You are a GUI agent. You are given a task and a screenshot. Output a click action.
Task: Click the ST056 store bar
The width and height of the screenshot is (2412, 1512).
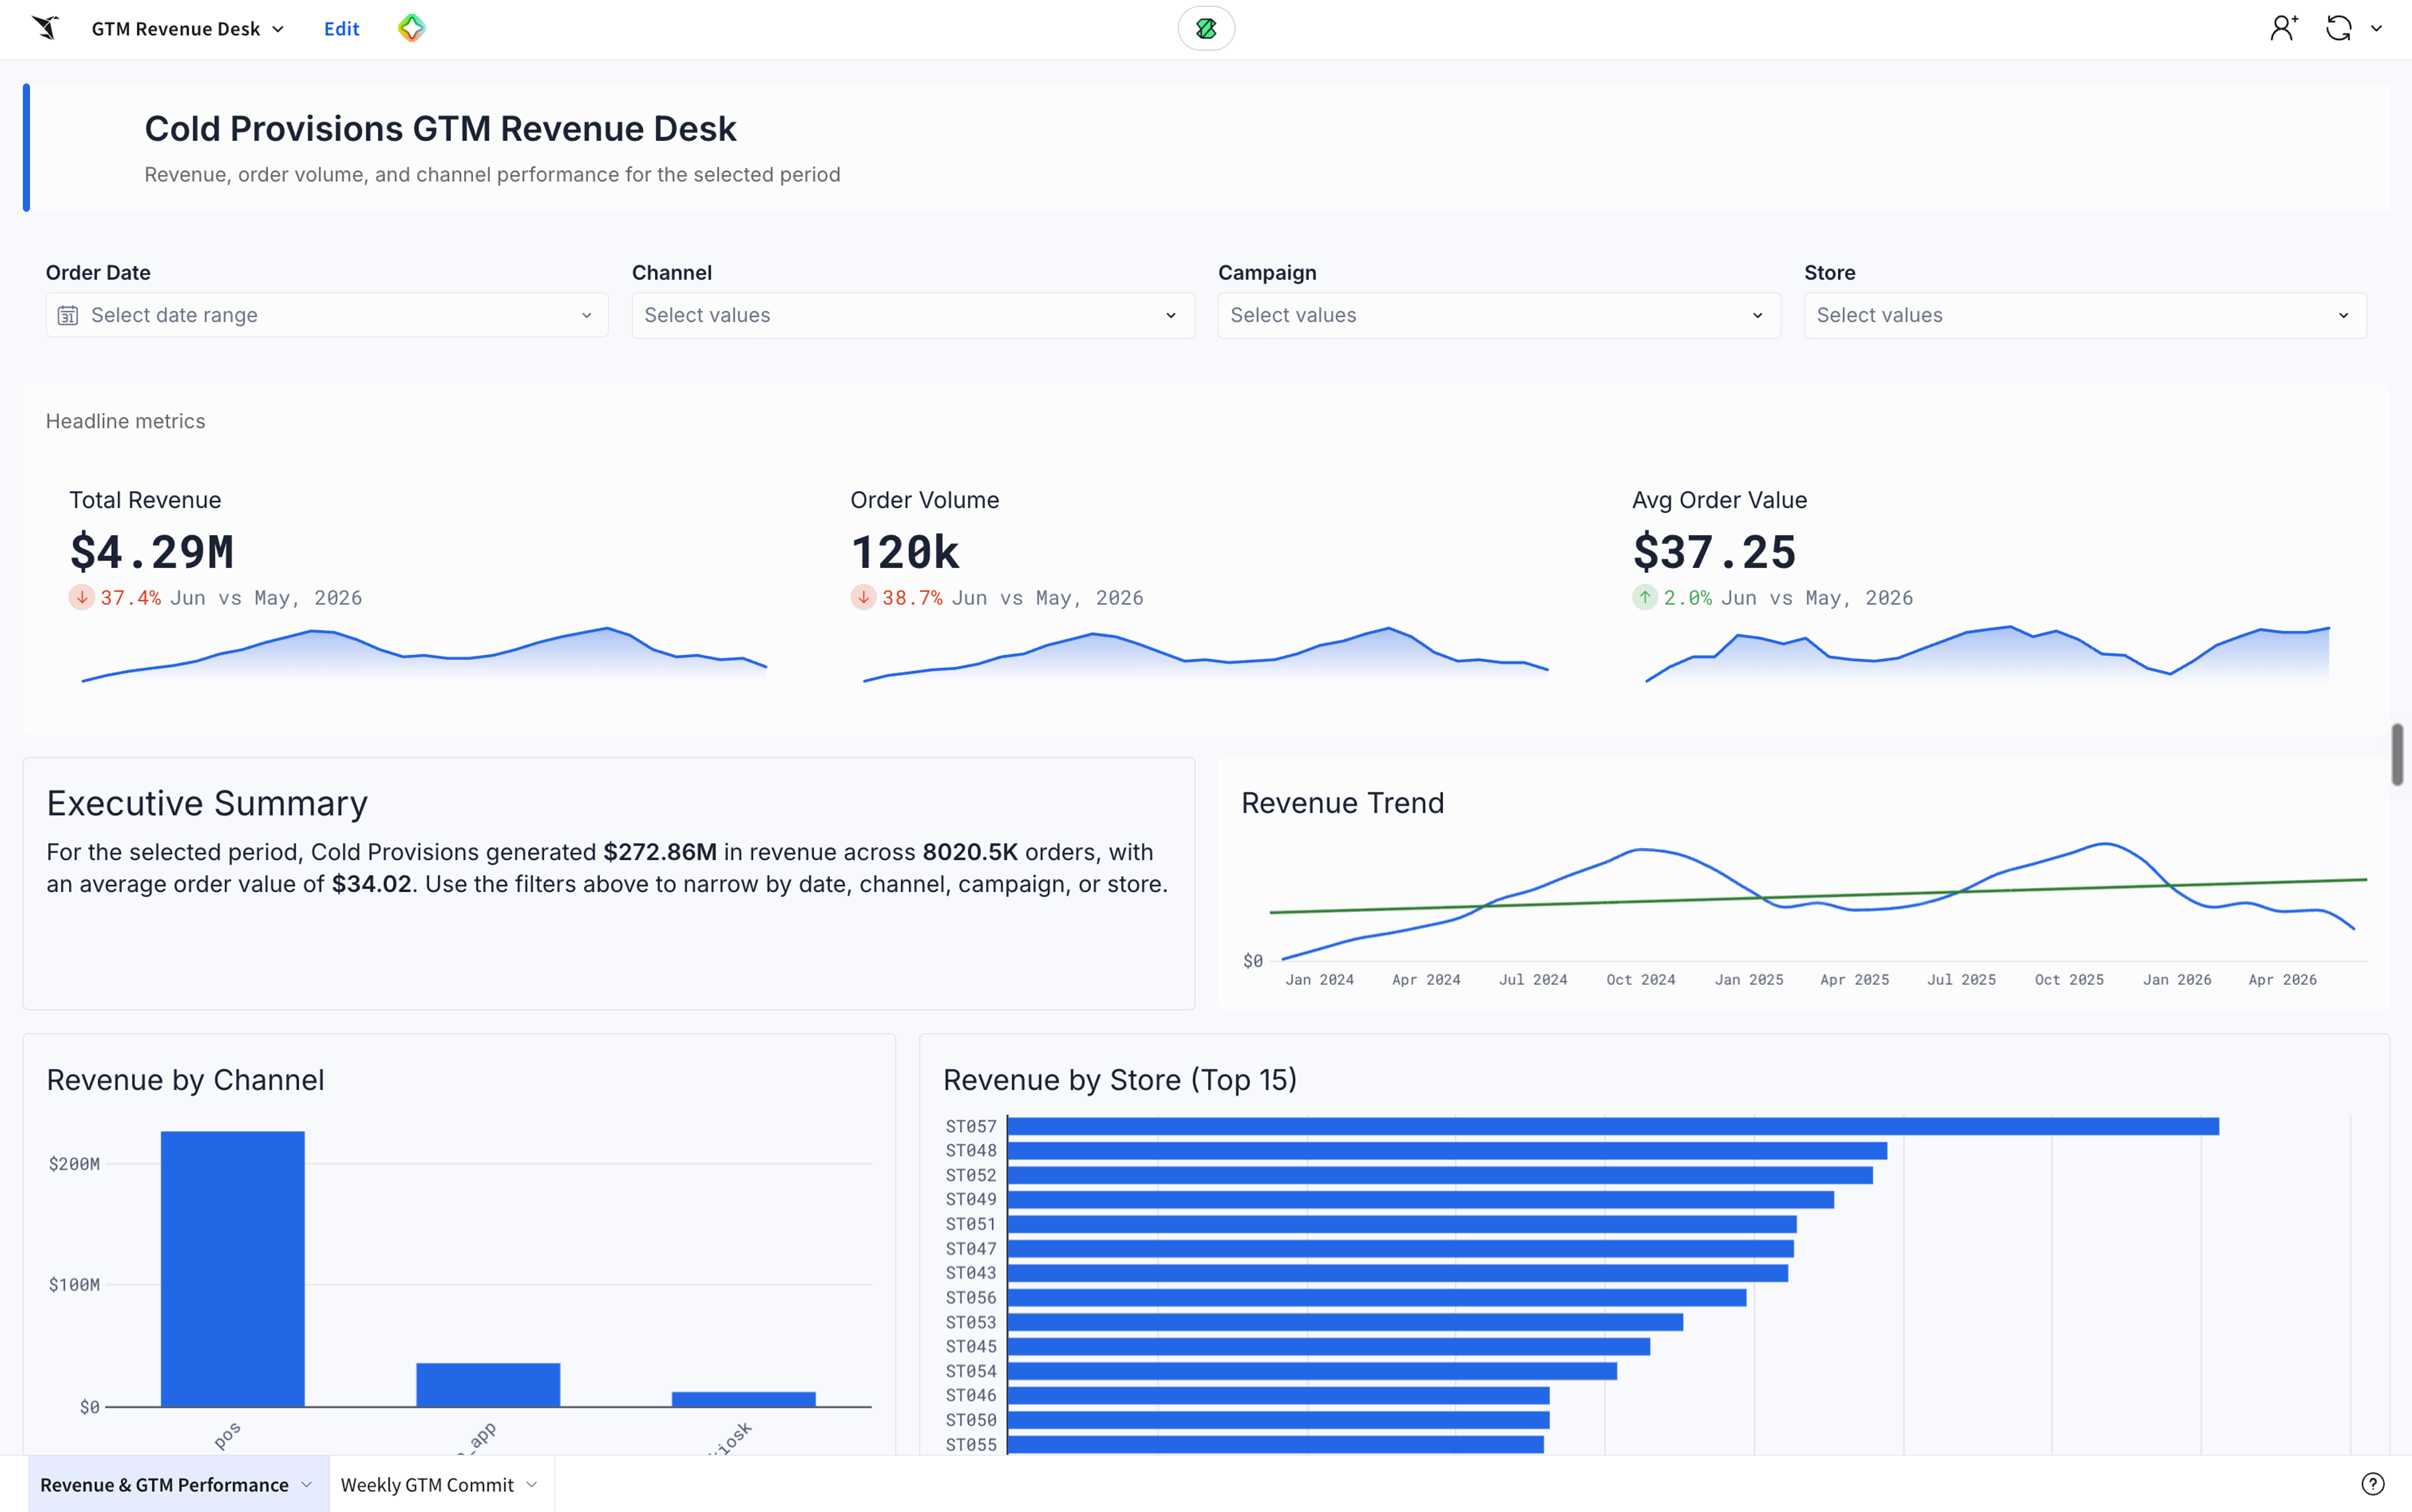[x=1377, y=1298]
